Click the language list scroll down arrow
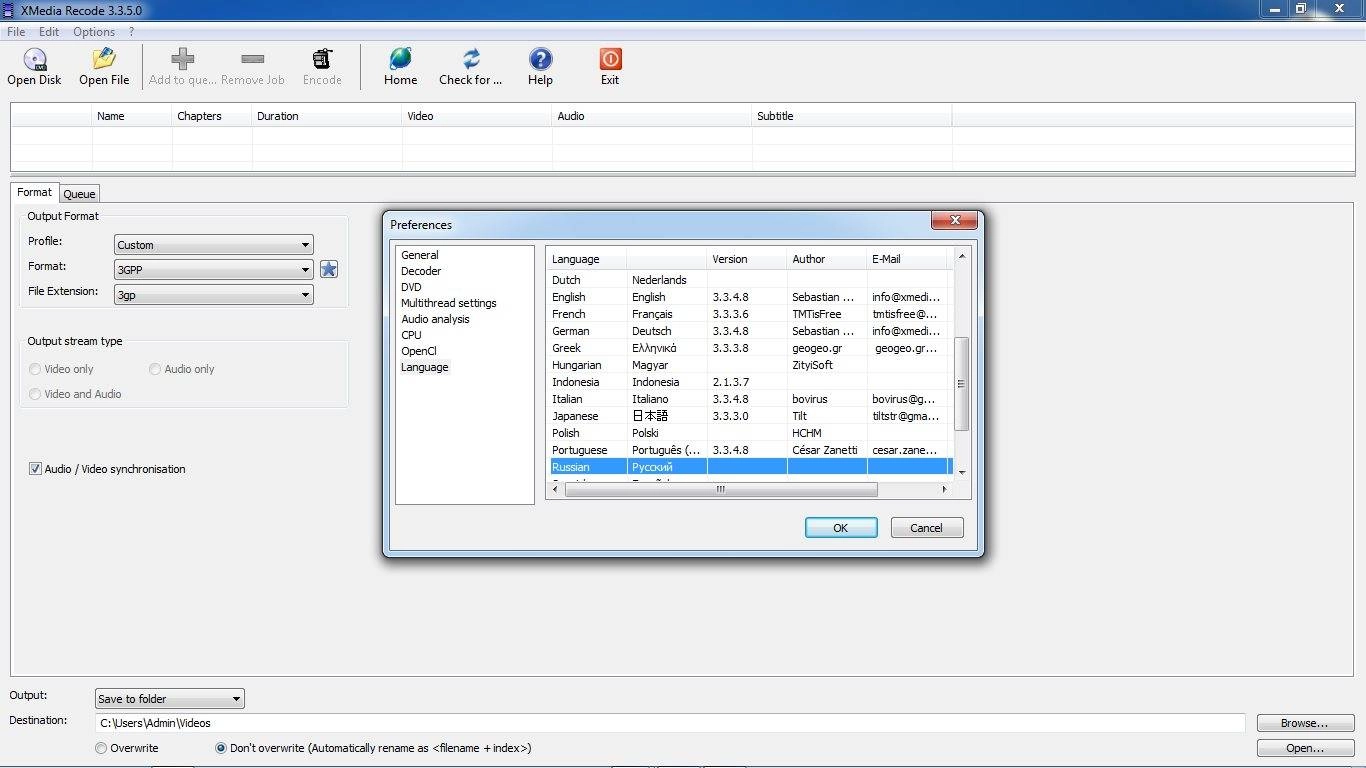This screenshot has height=768, width=1366. point(962,472)
